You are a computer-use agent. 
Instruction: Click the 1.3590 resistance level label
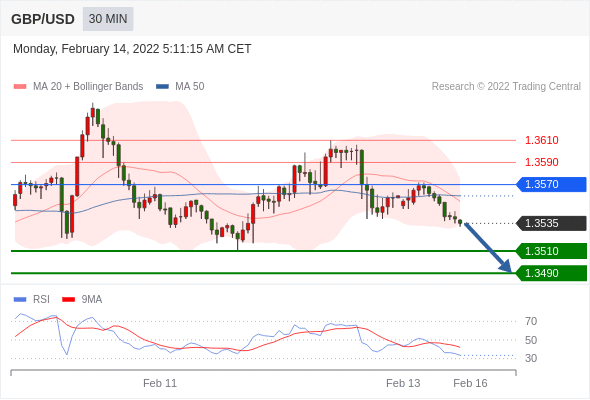tap(541, 162)
